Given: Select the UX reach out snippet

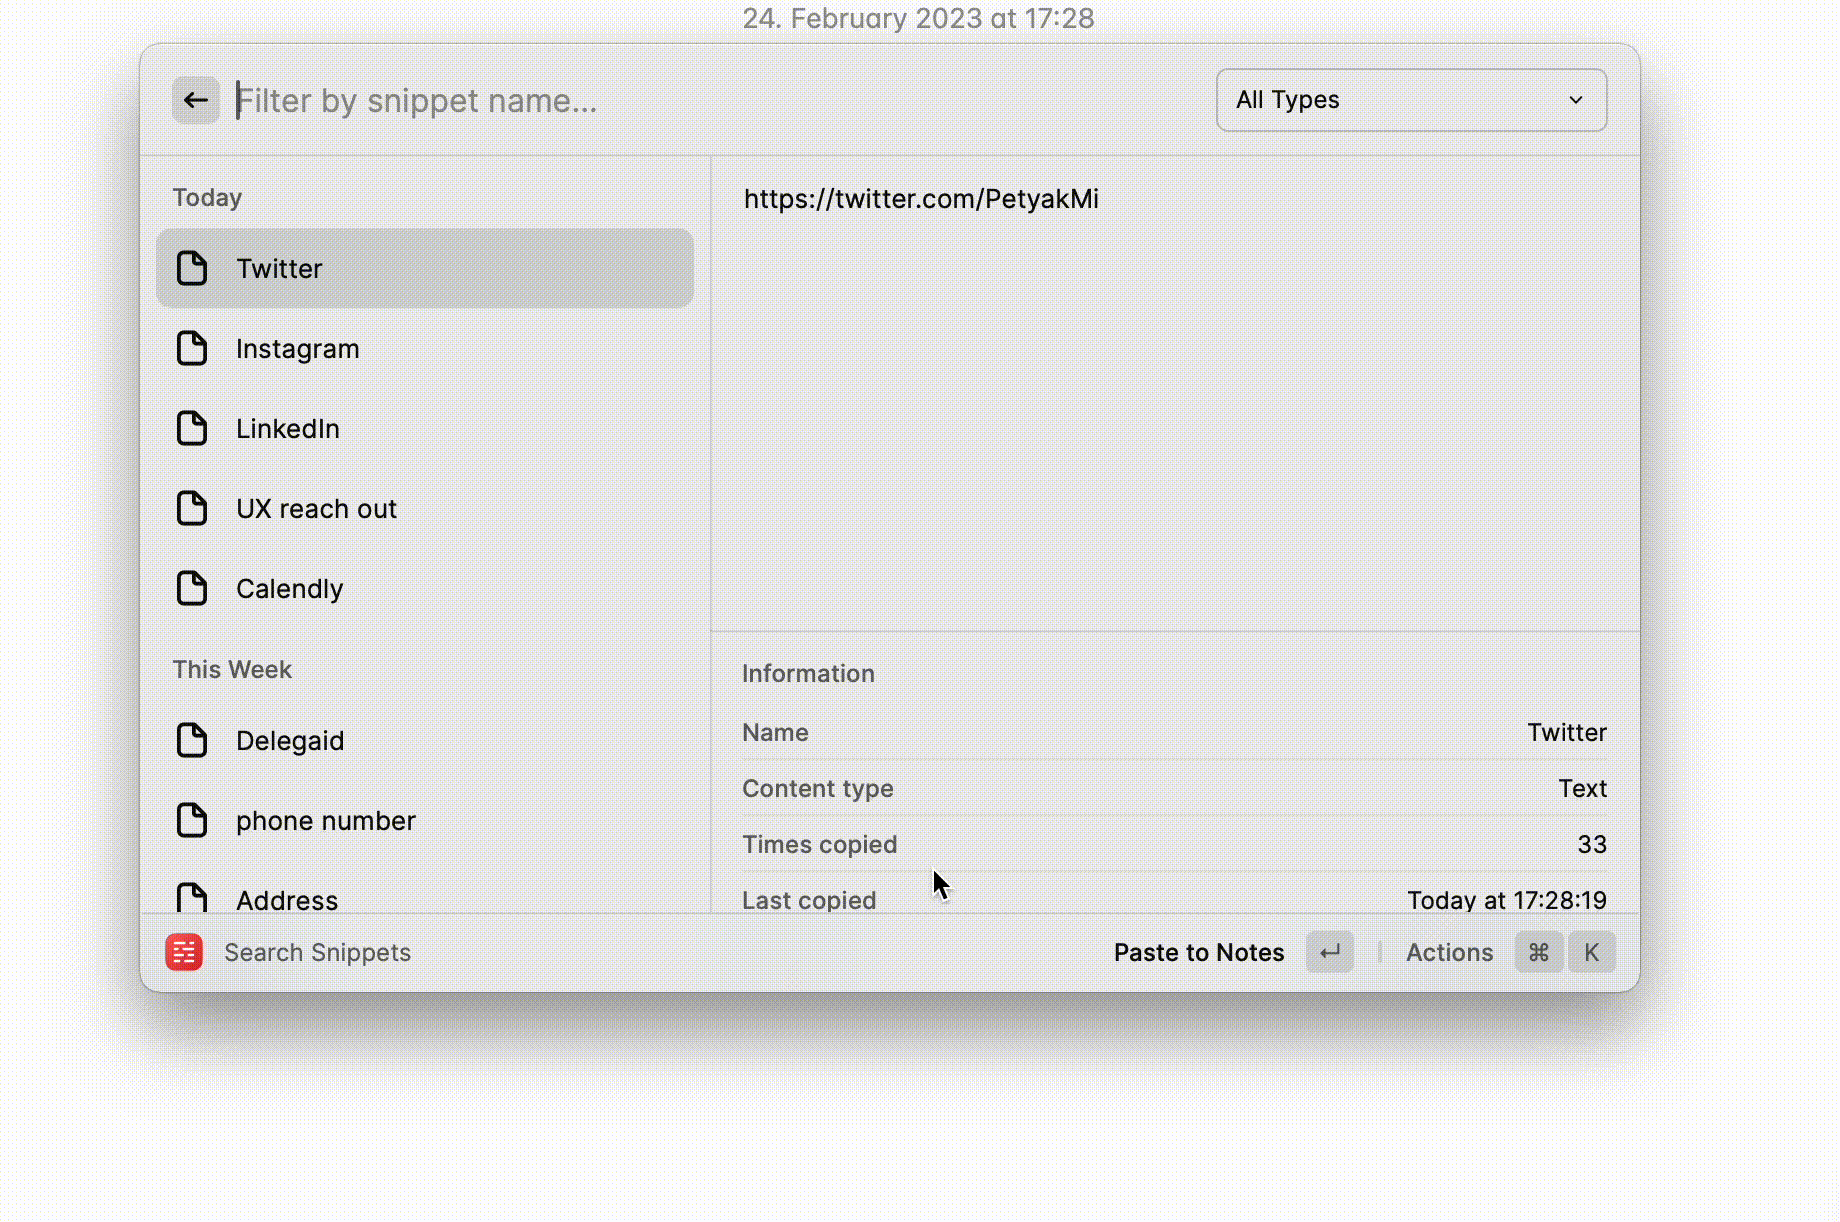Looking at the screenshot, I should [x=316, y=508].
